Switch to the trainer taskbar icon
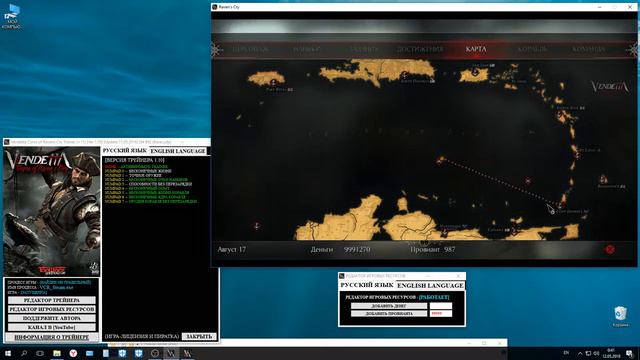The image size is (640, 360). [187, 353]
